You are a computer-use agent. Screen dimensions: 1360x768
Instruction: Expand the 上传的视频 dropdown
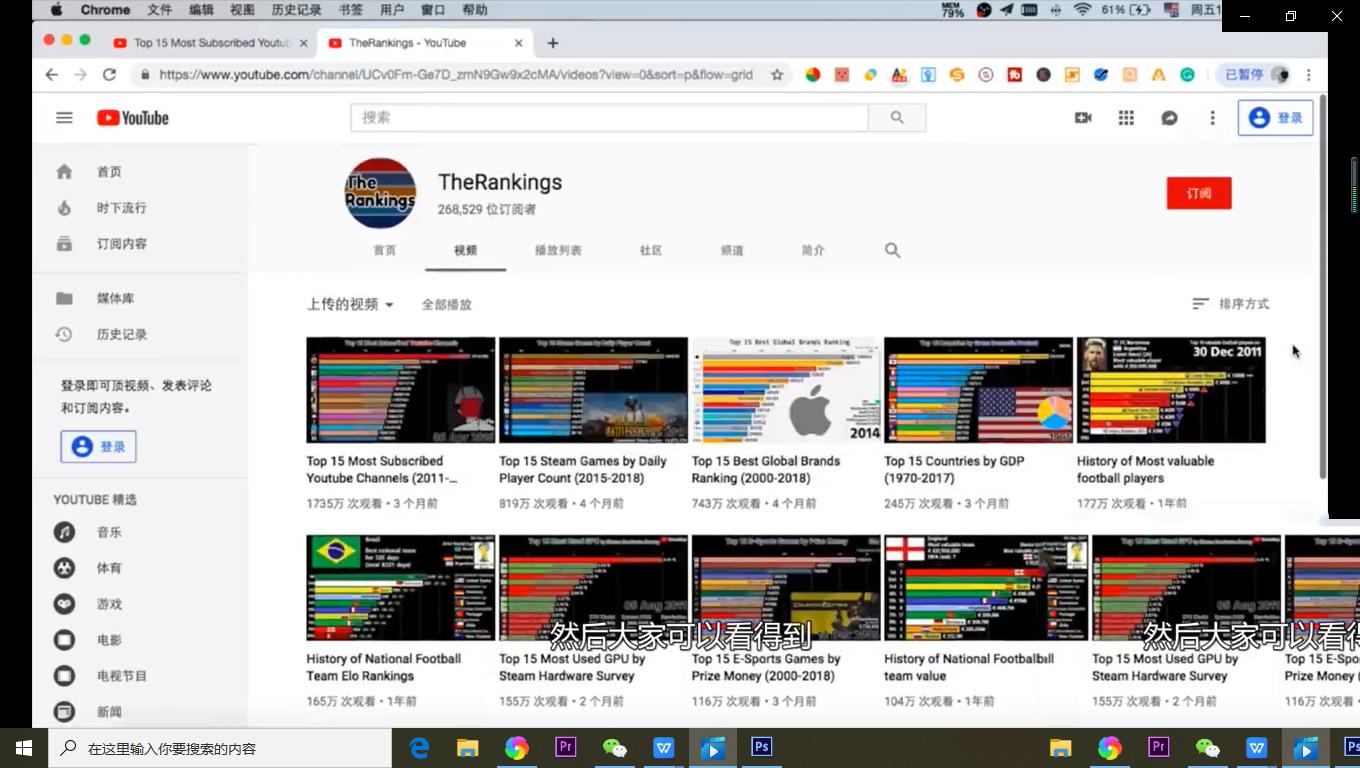(x=350, y=304)
